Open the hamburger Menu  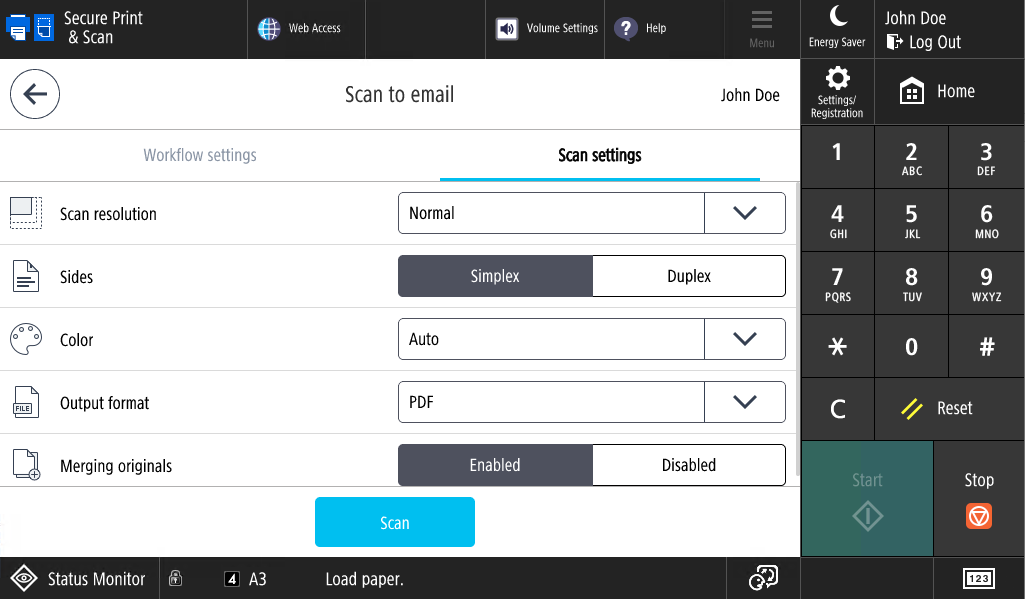(762, 29)
